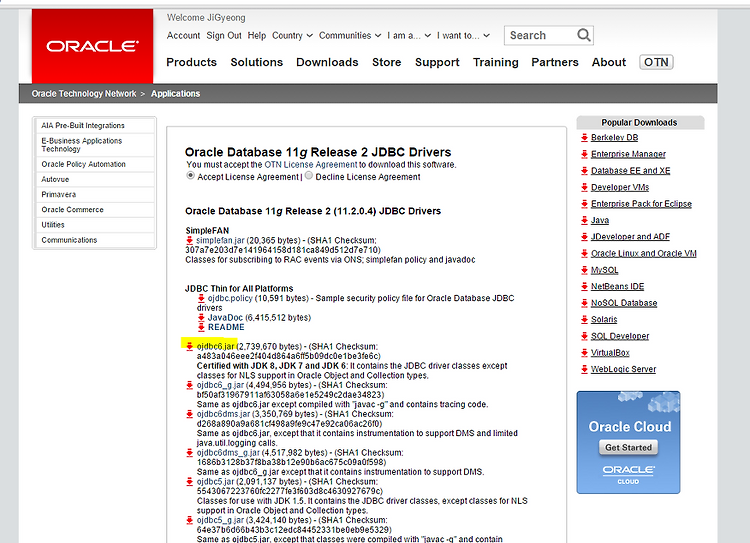Click download icon next to Database EE and XE
Screen dimensions: 750x543
pos(584,171)
